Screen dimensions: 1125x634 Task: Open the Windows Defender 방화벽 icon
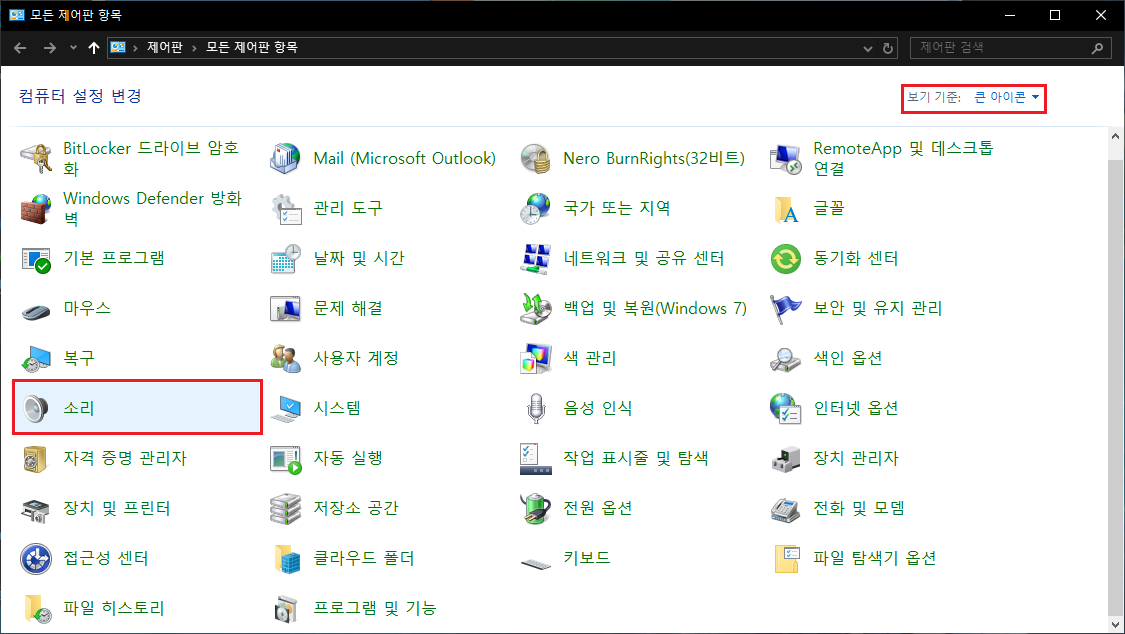(x=37, y=208)
